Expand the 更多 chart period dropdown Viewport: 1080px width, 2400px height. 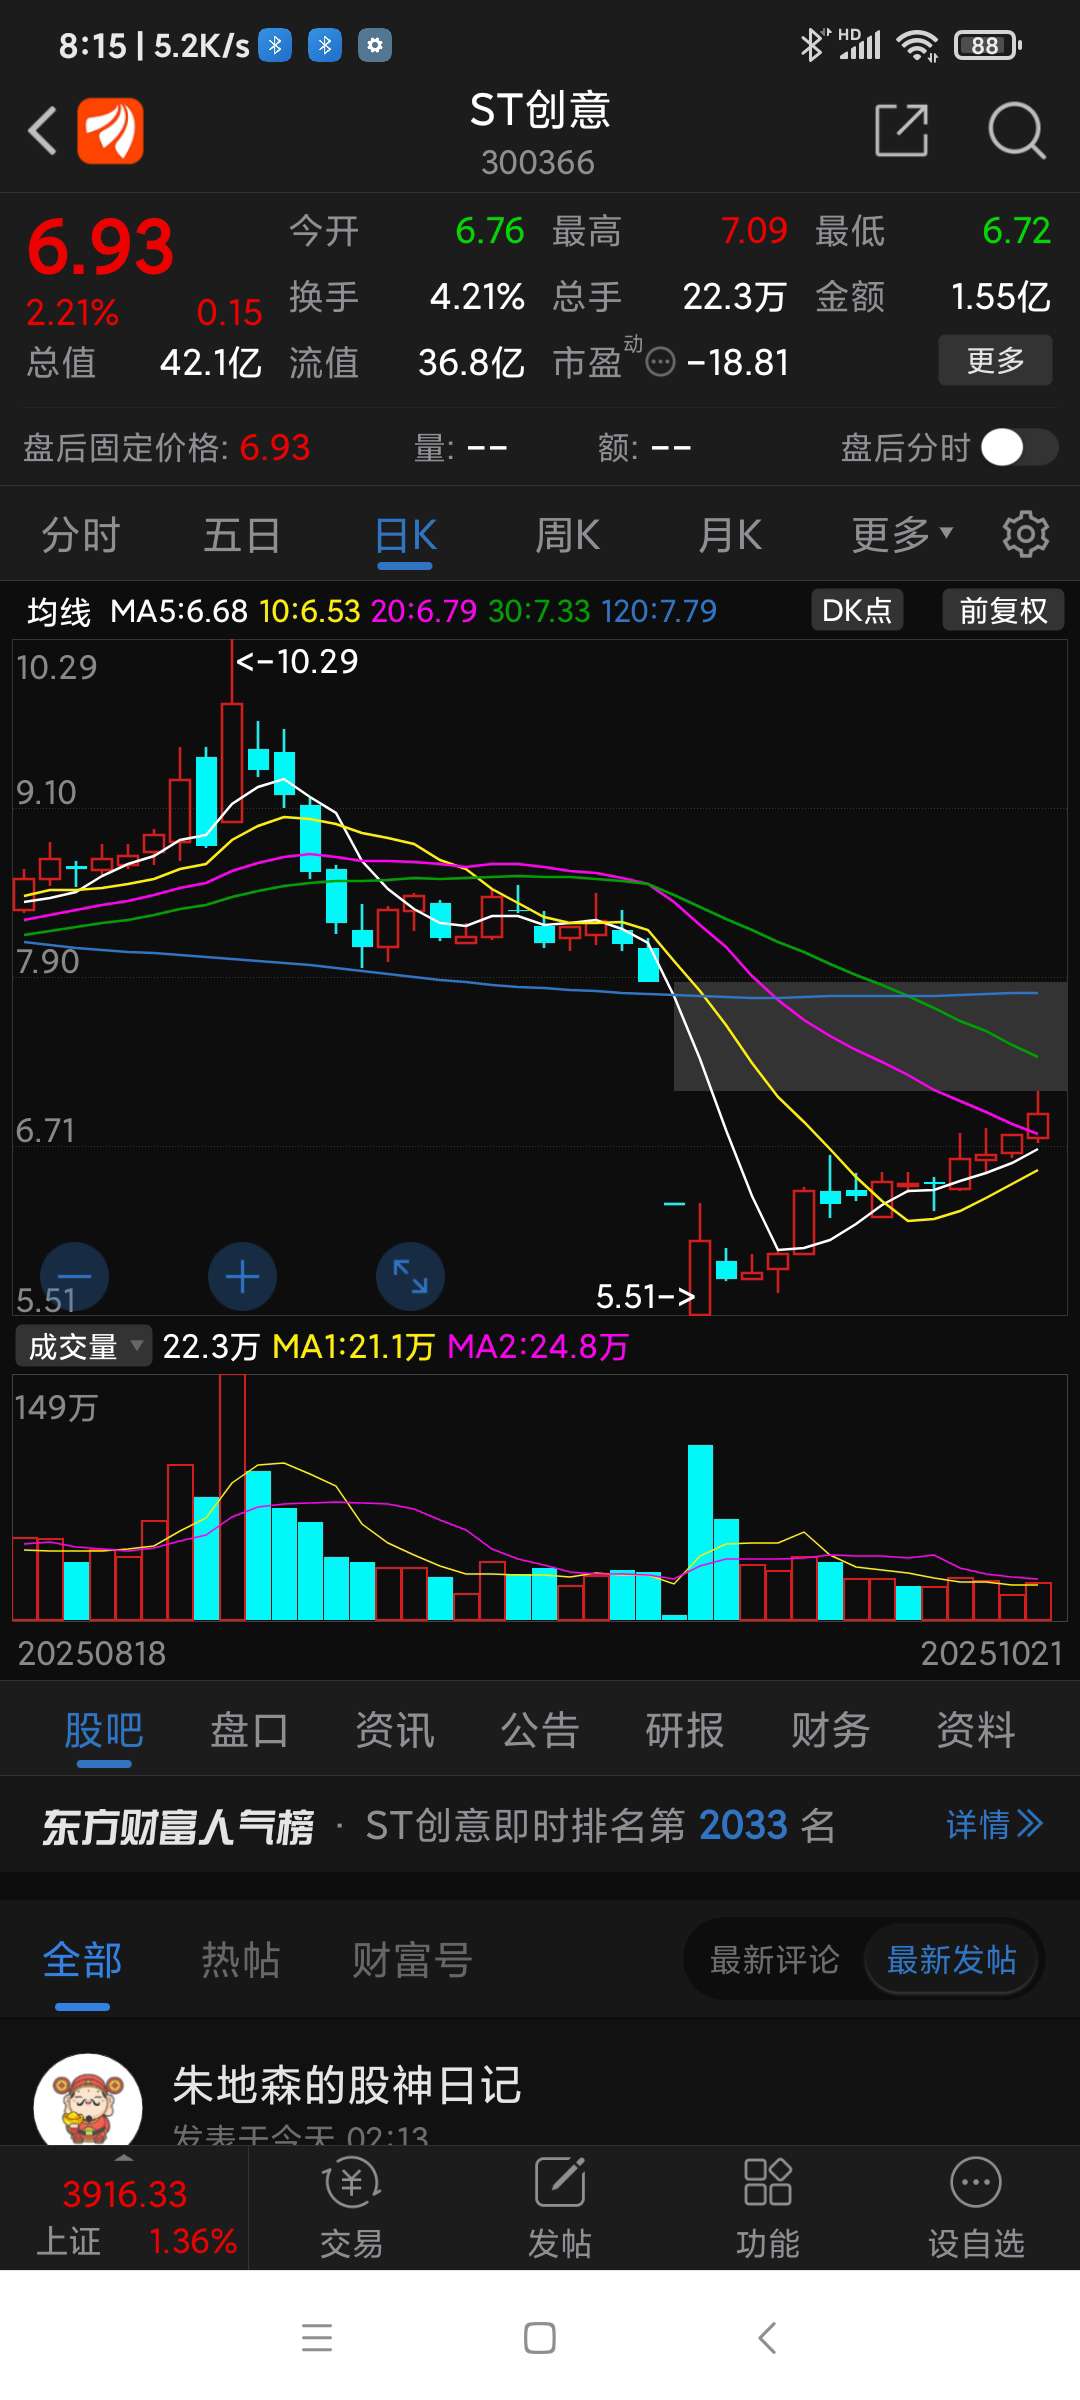(x=902, y=535)
